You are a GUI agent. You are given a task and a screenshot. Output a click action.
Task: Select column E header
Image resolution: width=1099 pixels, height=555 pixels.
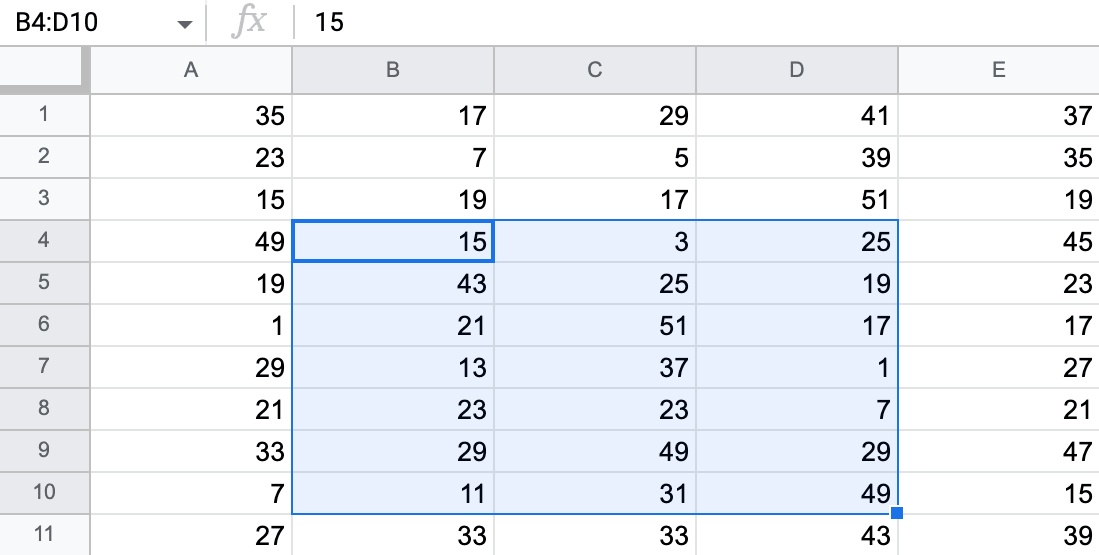pos(998,70)
